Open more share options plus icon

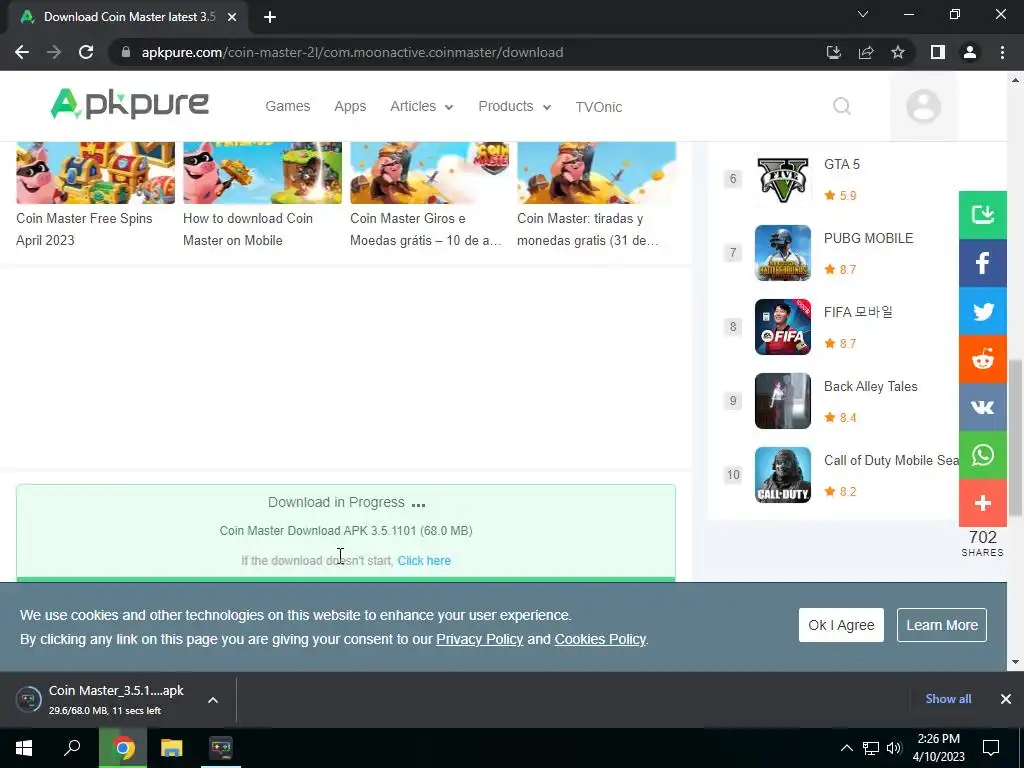click(x=982, y=504)
